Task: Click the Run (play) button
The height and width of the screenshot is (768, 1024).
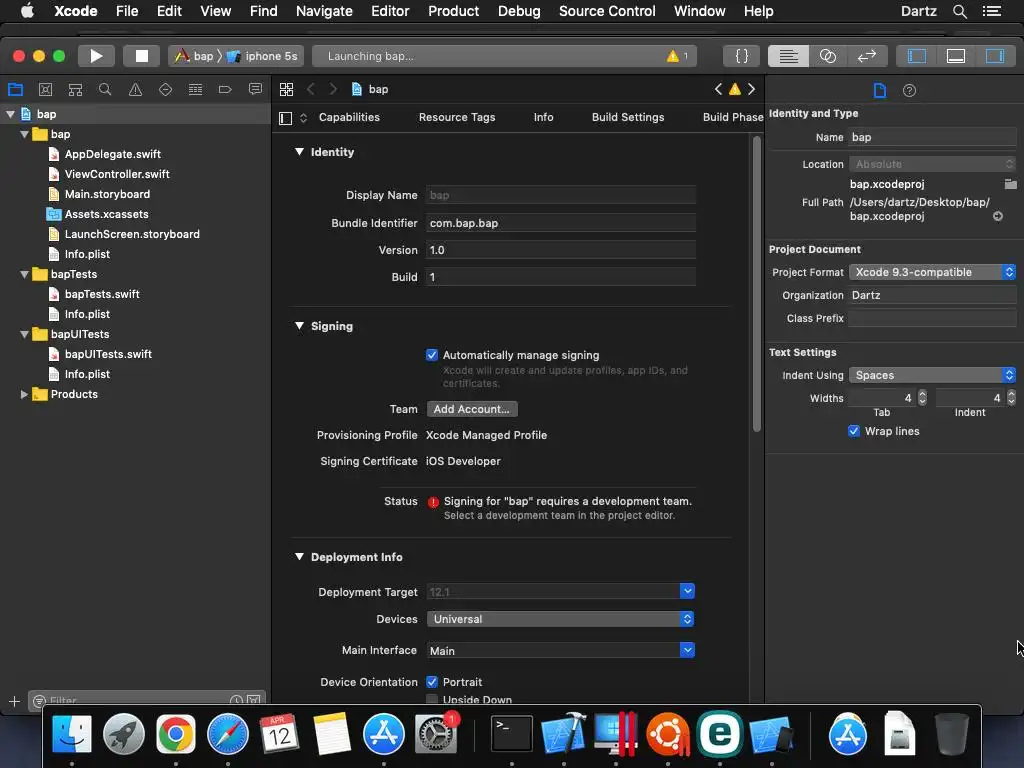Action: pyautogui.click(x=96, y=56)
